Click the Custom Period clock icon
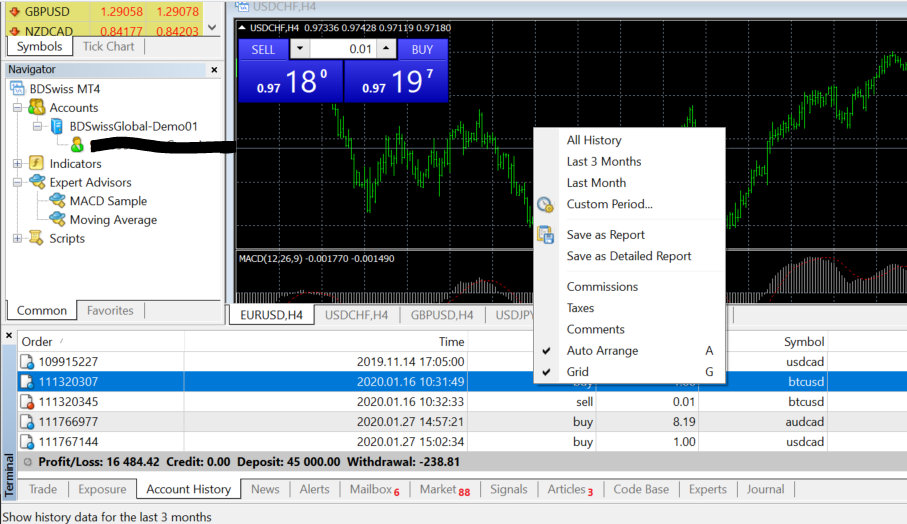The image size is (907, 524). [545, 204]
